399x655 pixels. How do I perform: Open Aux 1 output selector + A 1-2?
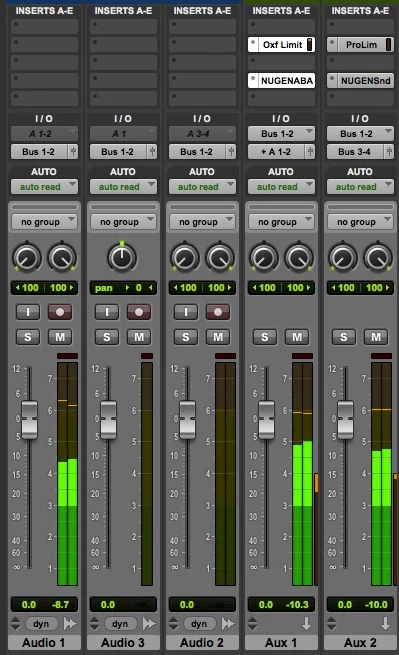coord(276,152)
